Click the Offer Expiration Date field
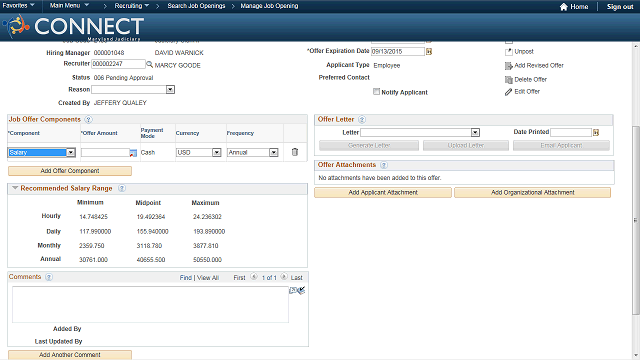Image resolution: width=640 pixels, height=360 pixels. click(398, 51)
